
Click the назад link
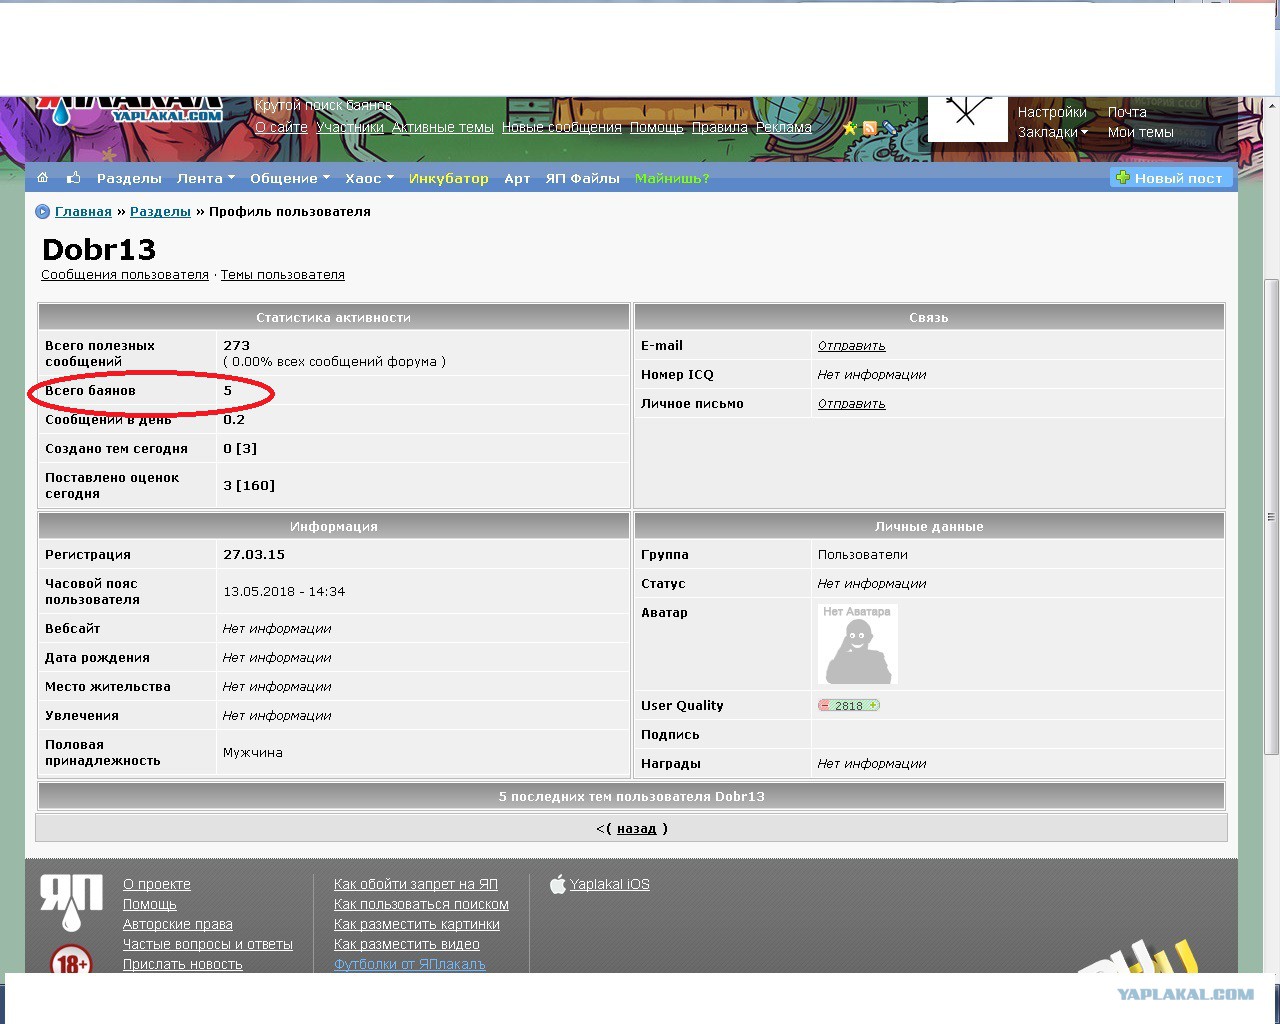tap(637, 829)
